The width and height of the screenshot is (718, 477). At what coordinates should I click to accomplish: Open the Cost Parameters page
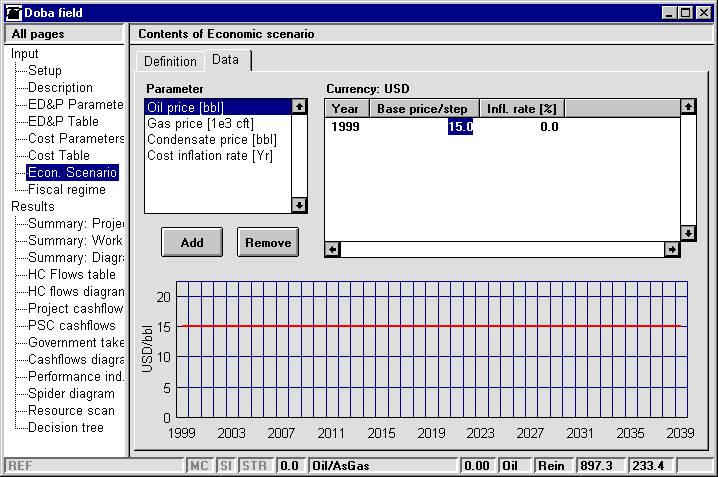pos(76,138)
